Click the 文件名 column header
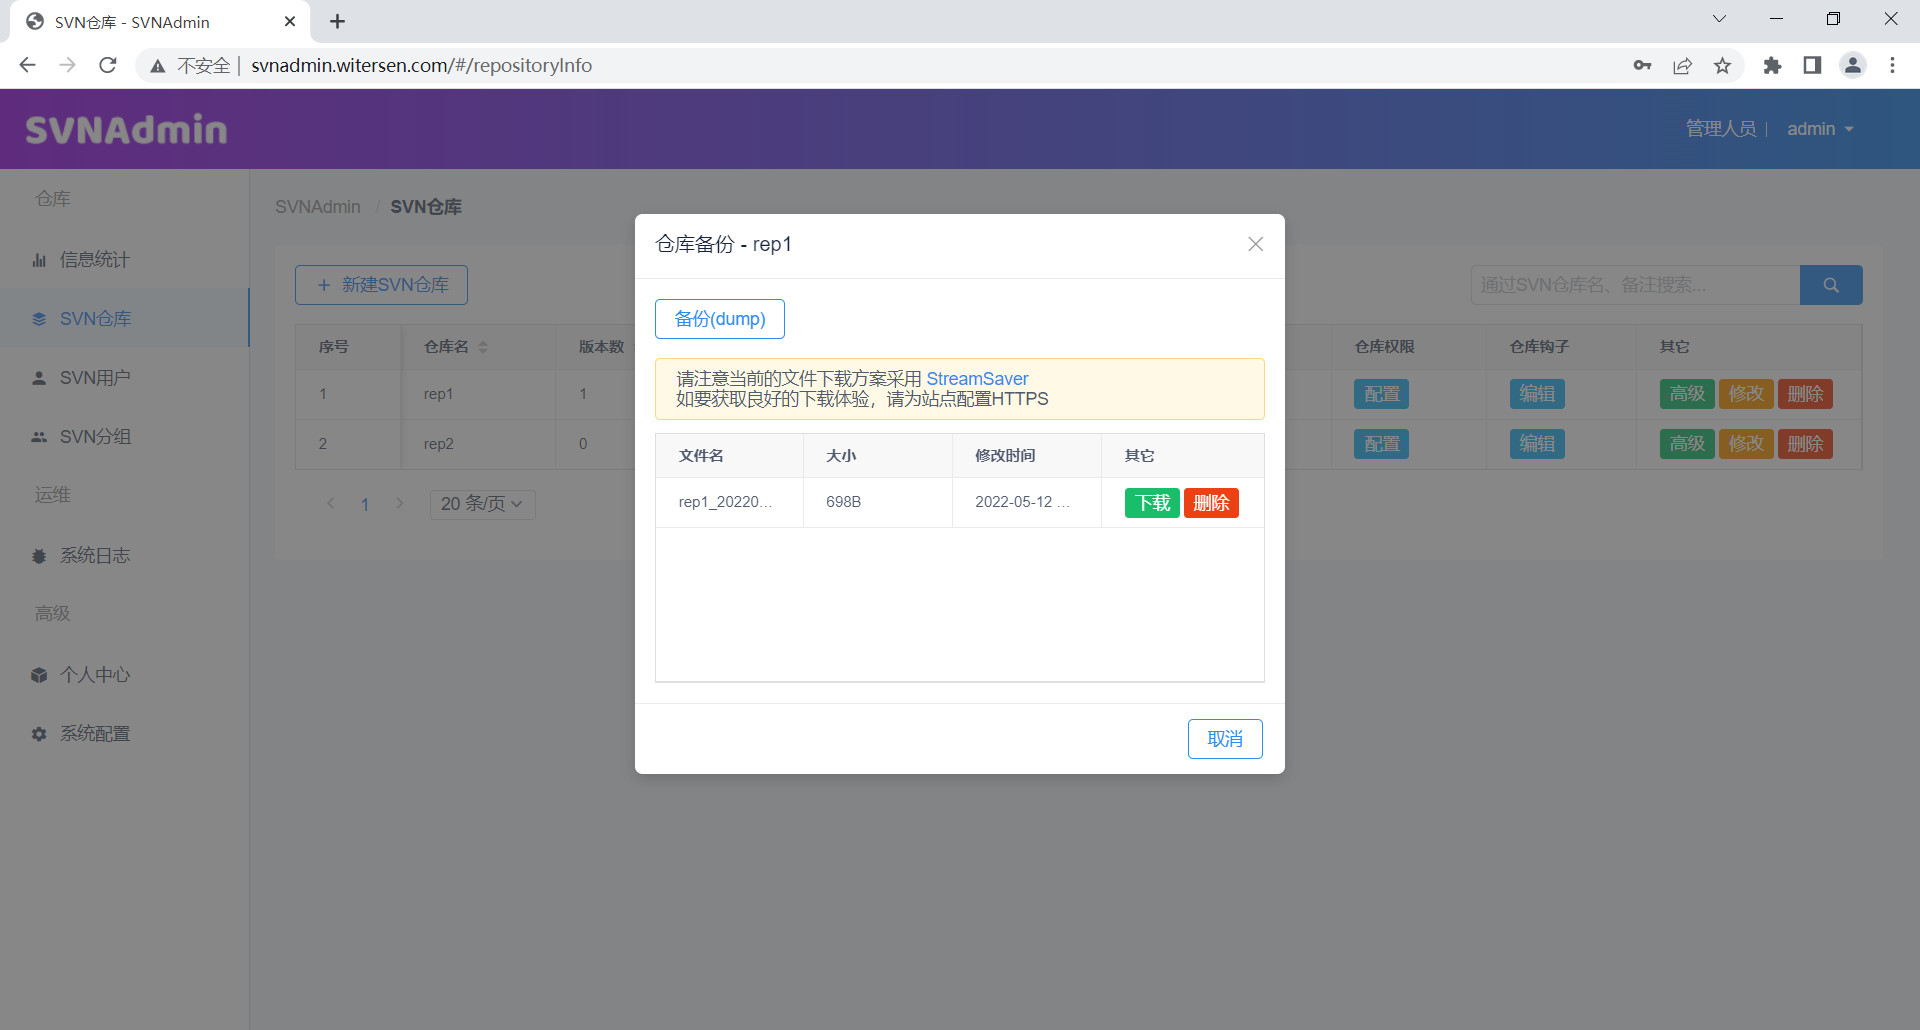Viewport: 1920px width, 1030px height. coord(701,456)
